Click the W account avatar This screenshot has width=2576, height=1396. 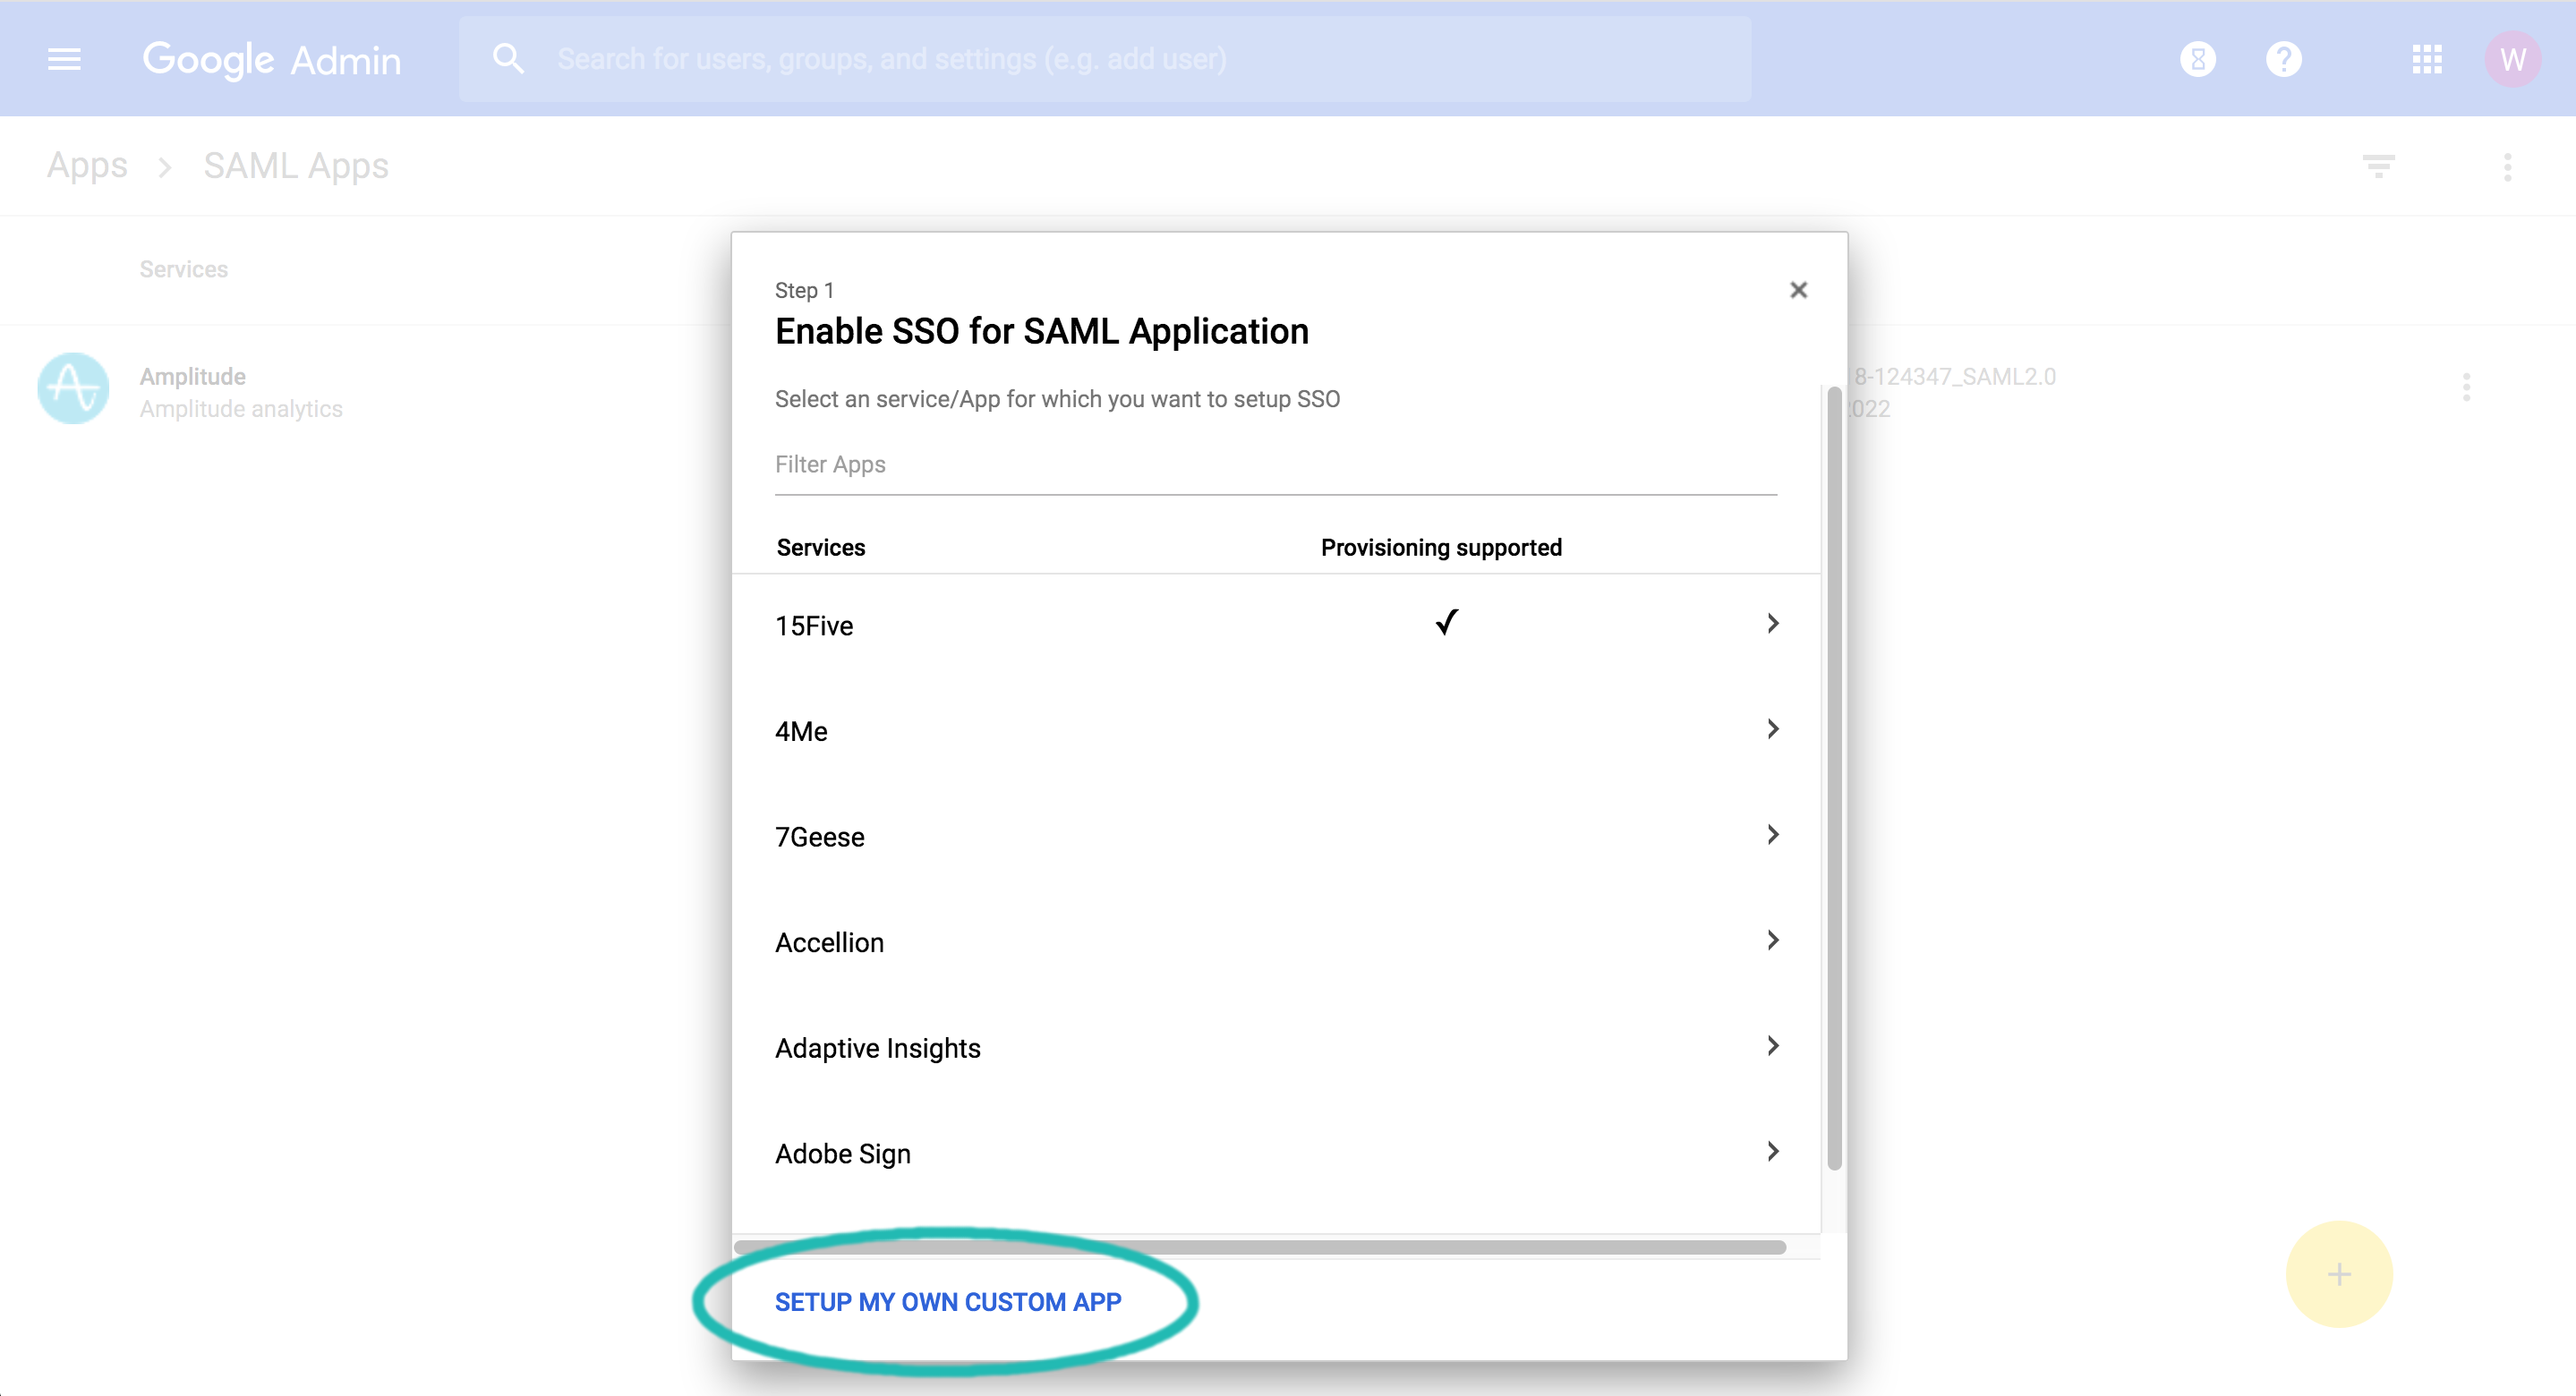coord(2514,58)
